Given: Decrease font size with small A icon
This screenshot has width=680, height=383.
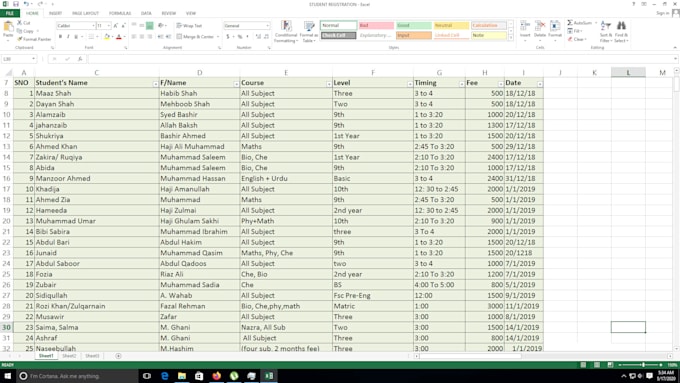Looking at the screenshot, I should tap(124, 26).
